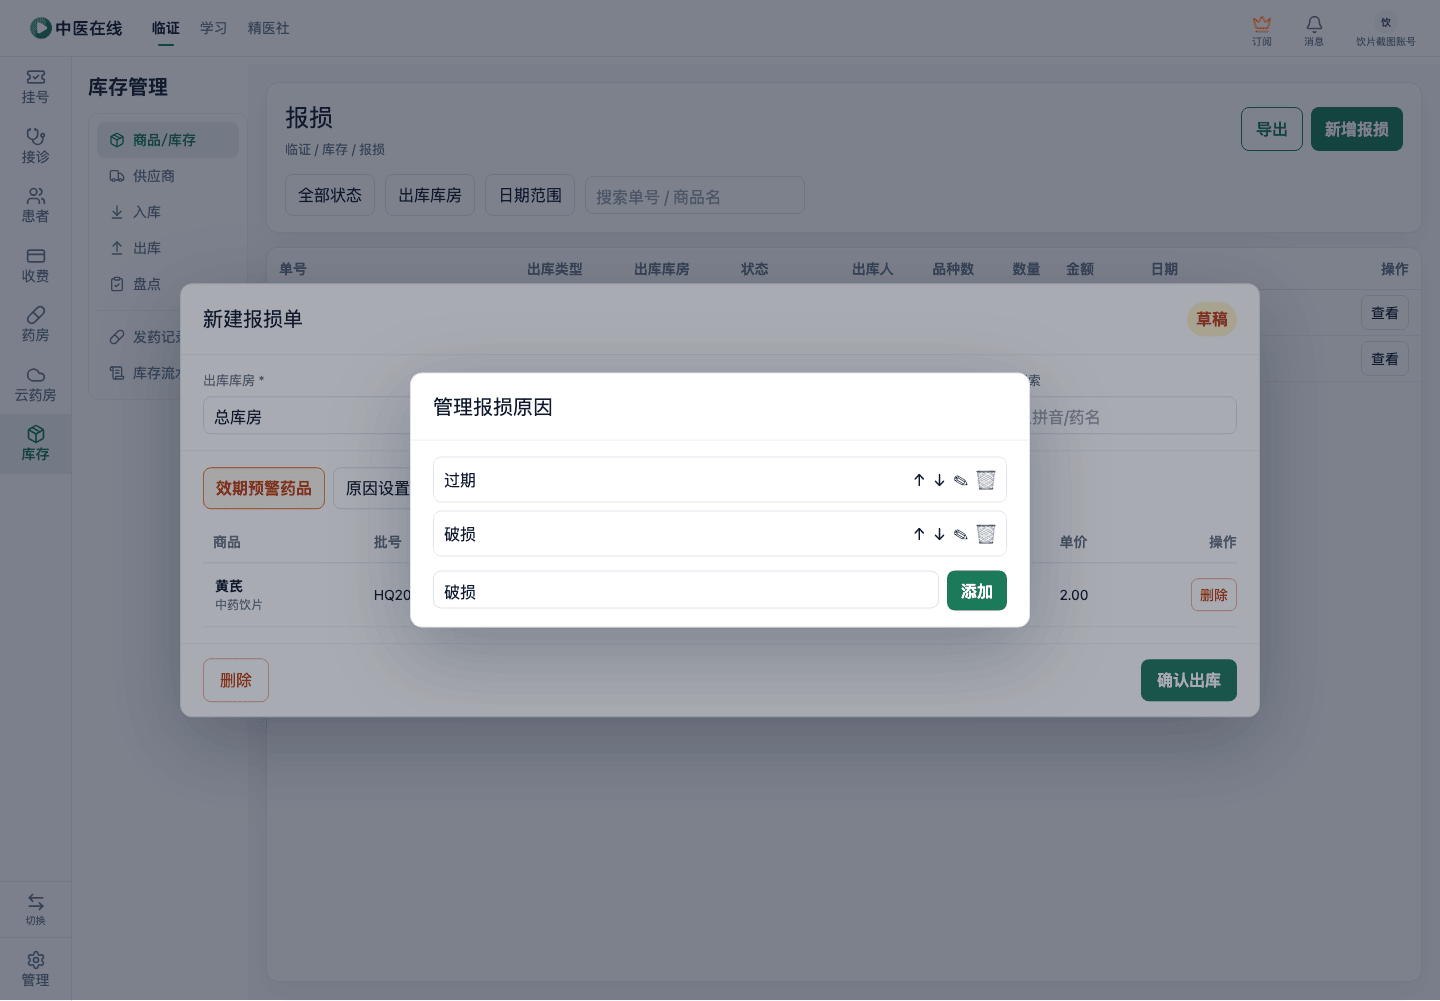Click the 库存 breadcrumb link

(335, 149)
